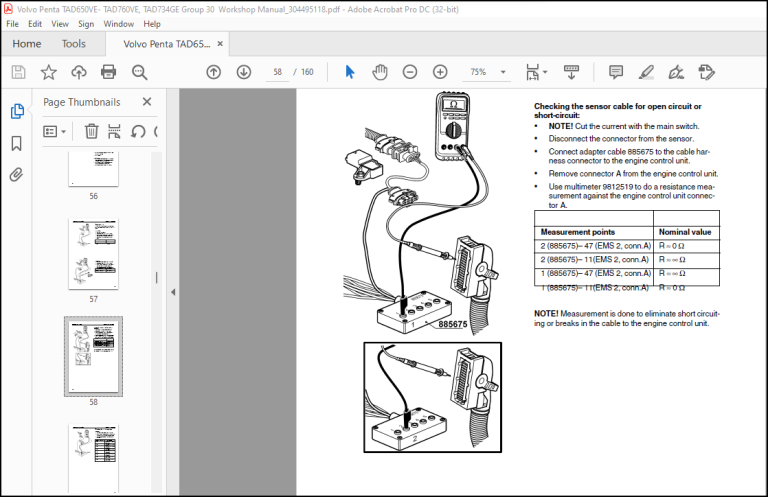Open the Window menu
768x497 pixels.
coord(119,24)
